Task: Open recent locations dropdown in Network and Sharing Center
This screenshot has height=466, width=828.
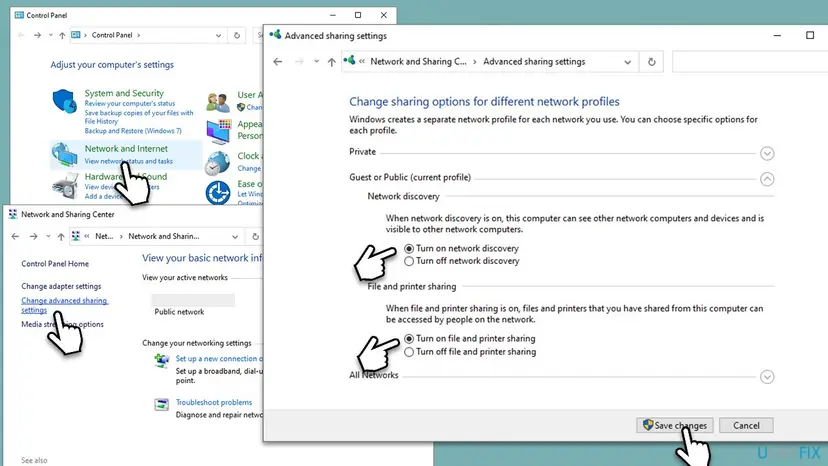Action: (48, 236)
